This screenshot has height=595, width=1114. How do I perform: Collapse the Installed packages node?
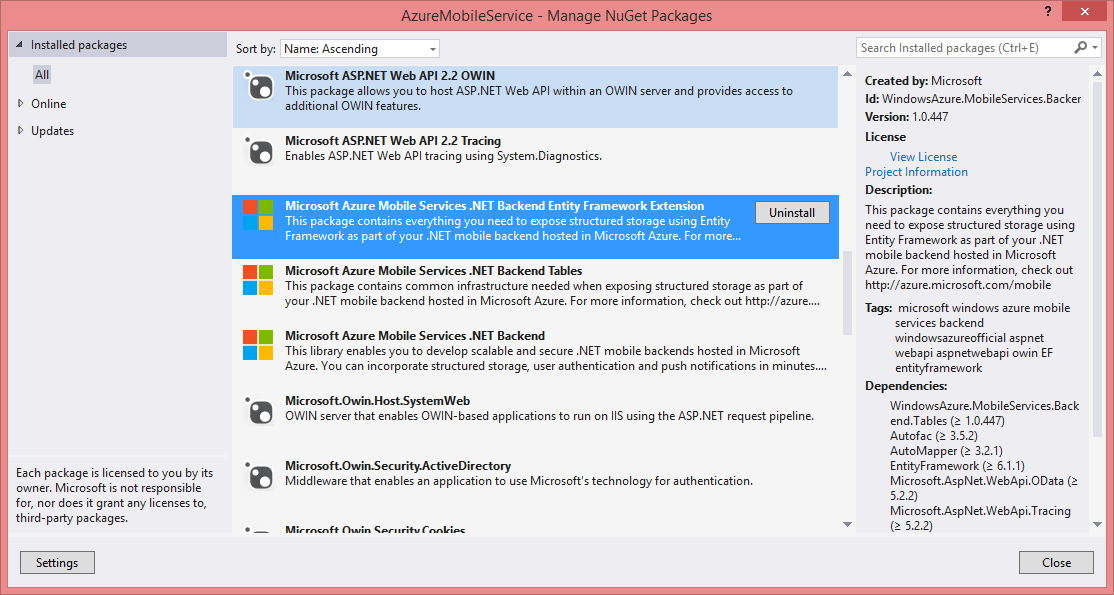click(x=18, y=45)
